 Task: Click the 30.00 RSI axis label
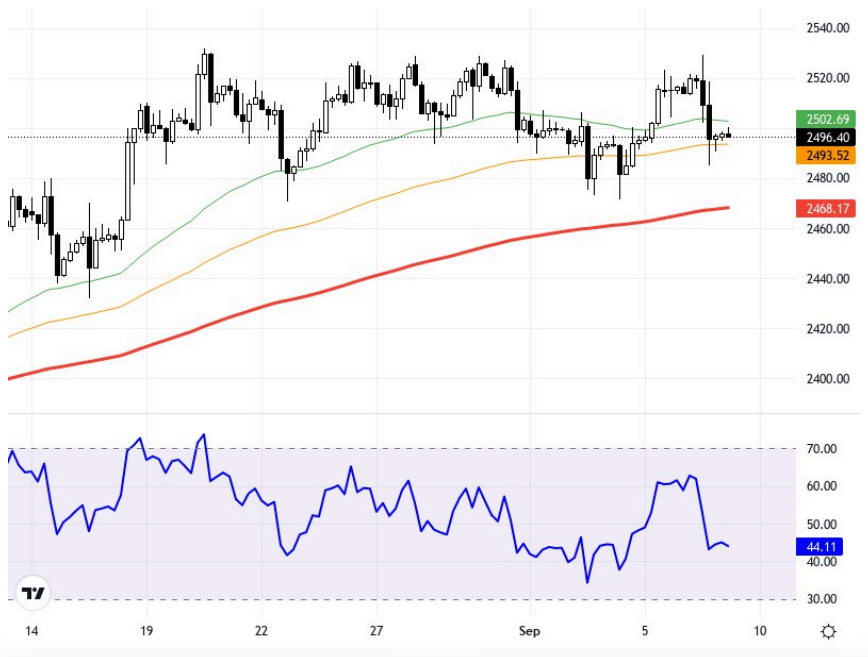pyautogui.click(x=822, y=599)
